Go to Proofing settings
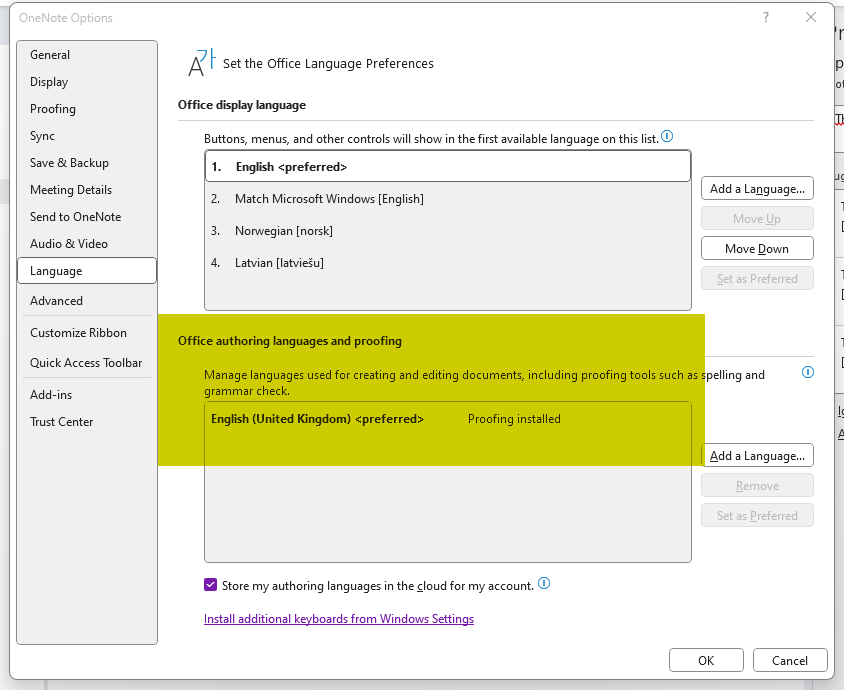844x690 pixels. point(87,109)
